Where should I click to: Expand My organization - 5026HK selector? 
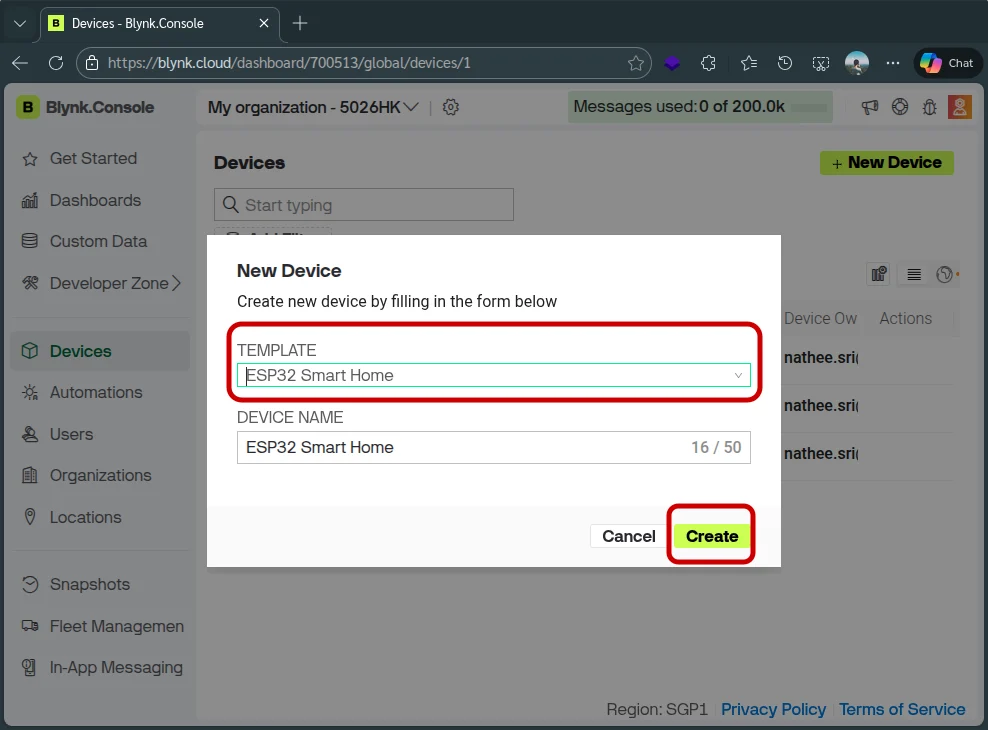pos(313,107)
